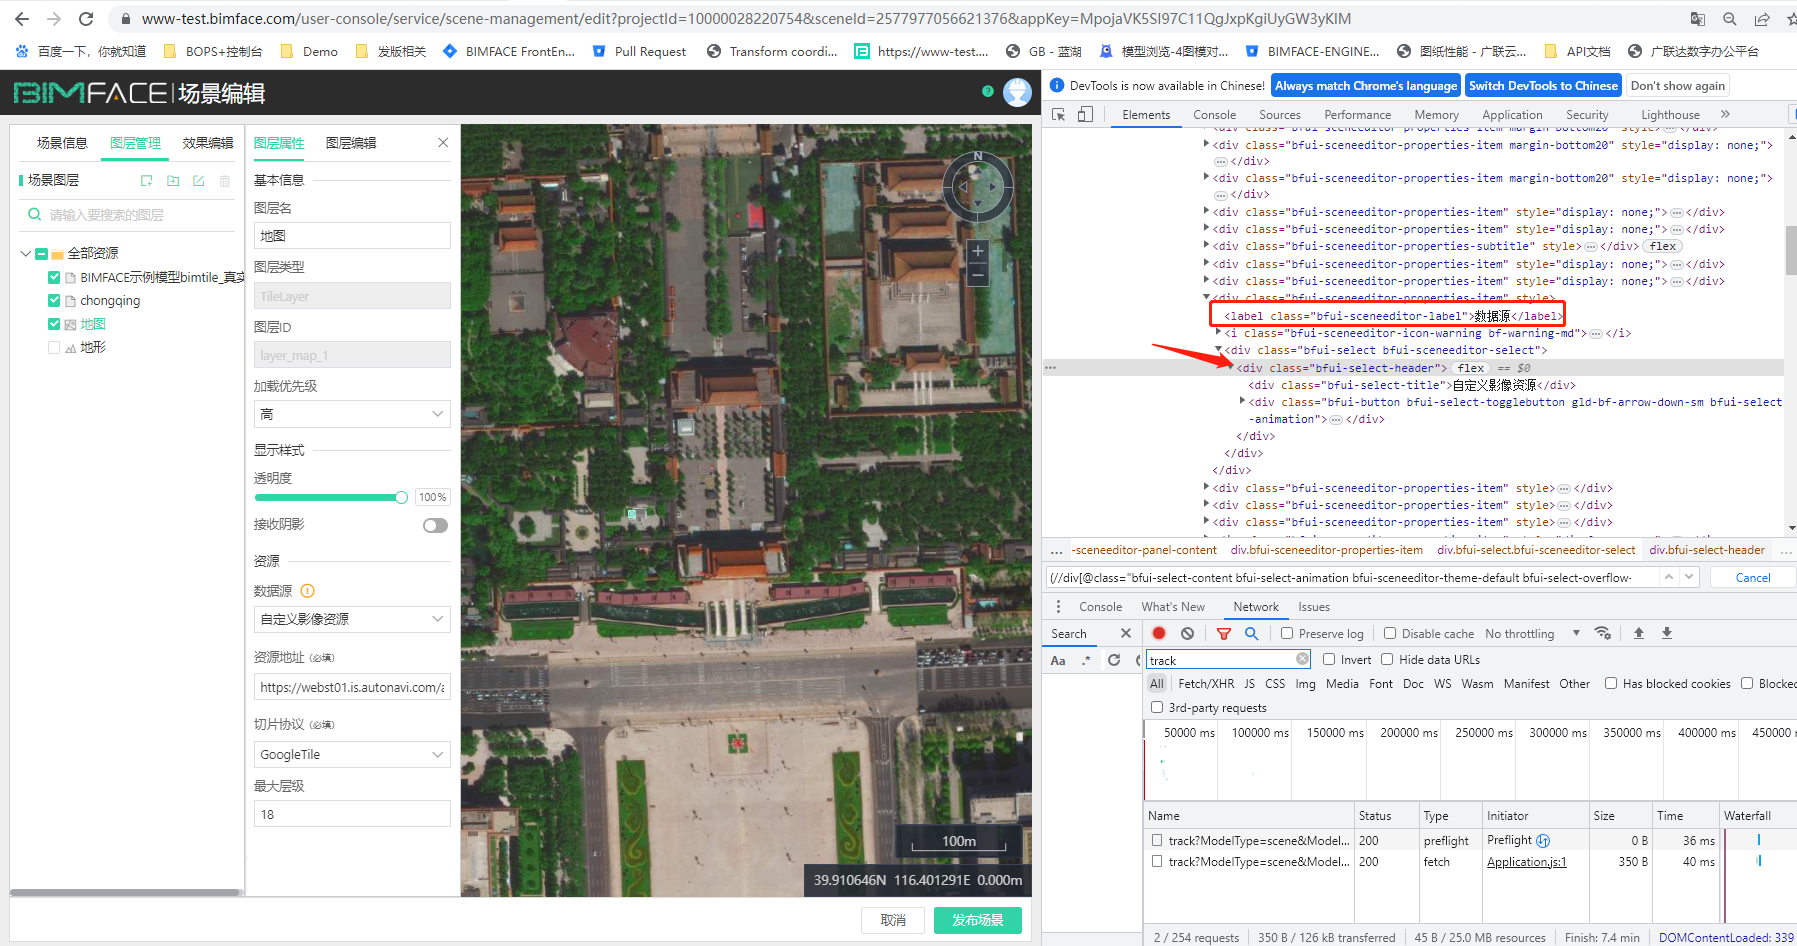Click the north compass widget on the map
1797x946 pixels.
coord(978,186)
